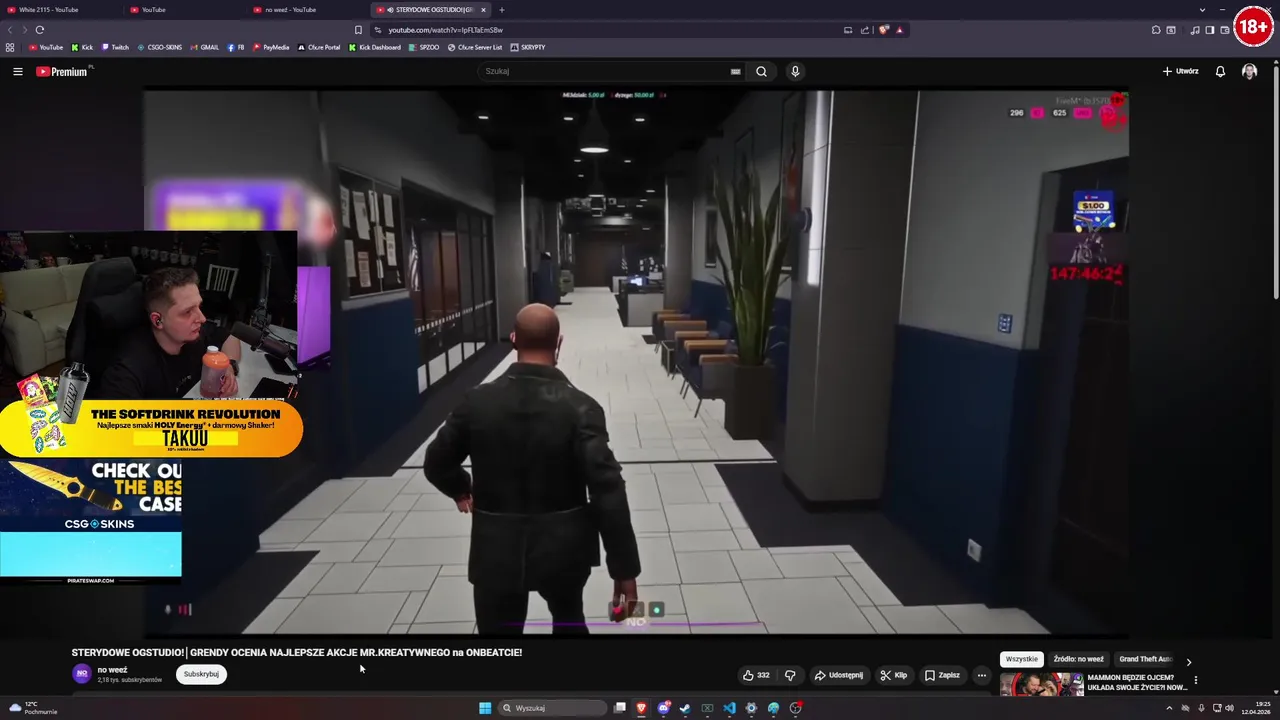Open Twitch bookmark
Image resolution: width=1280 pixels, height=720 pixels.
[x=115, y=47]
